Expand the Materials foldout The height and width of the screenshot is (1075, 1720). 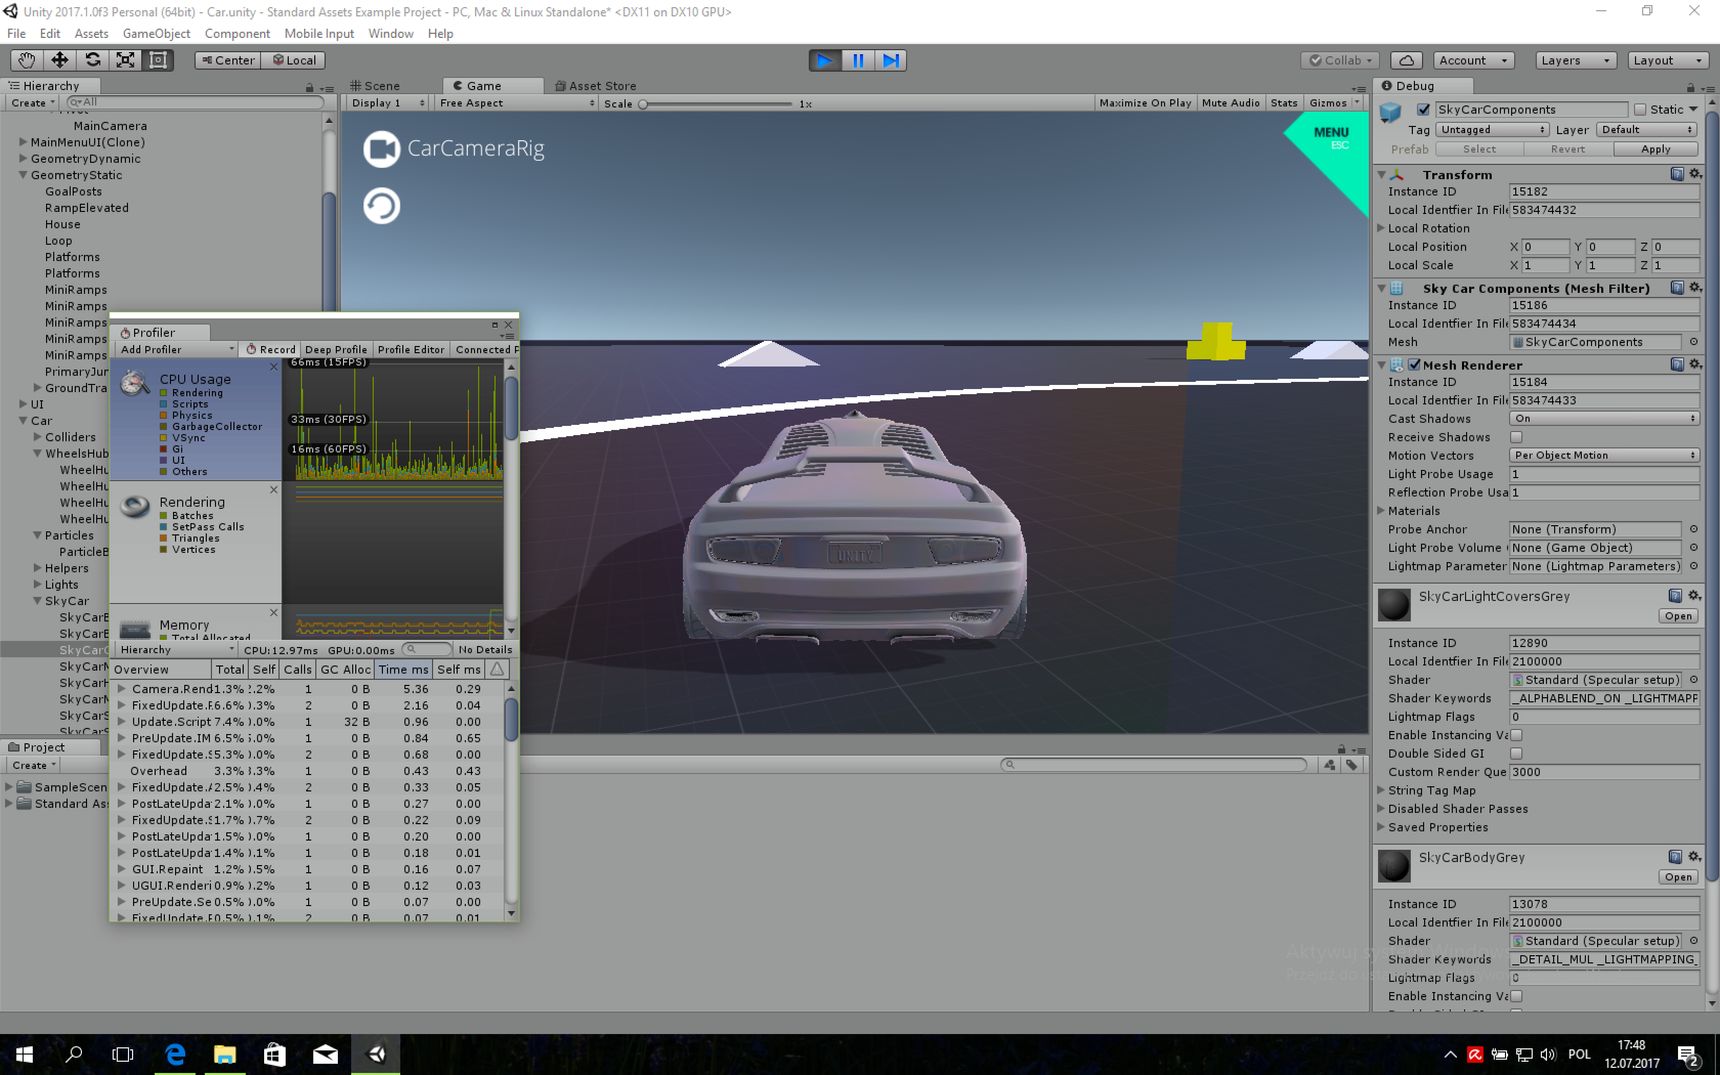click(x=1382, y=511)
